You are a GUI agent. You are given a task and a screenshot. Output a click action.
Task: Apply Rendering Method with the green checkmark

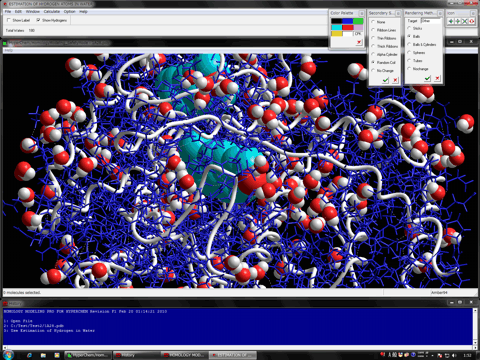[427, 78]
